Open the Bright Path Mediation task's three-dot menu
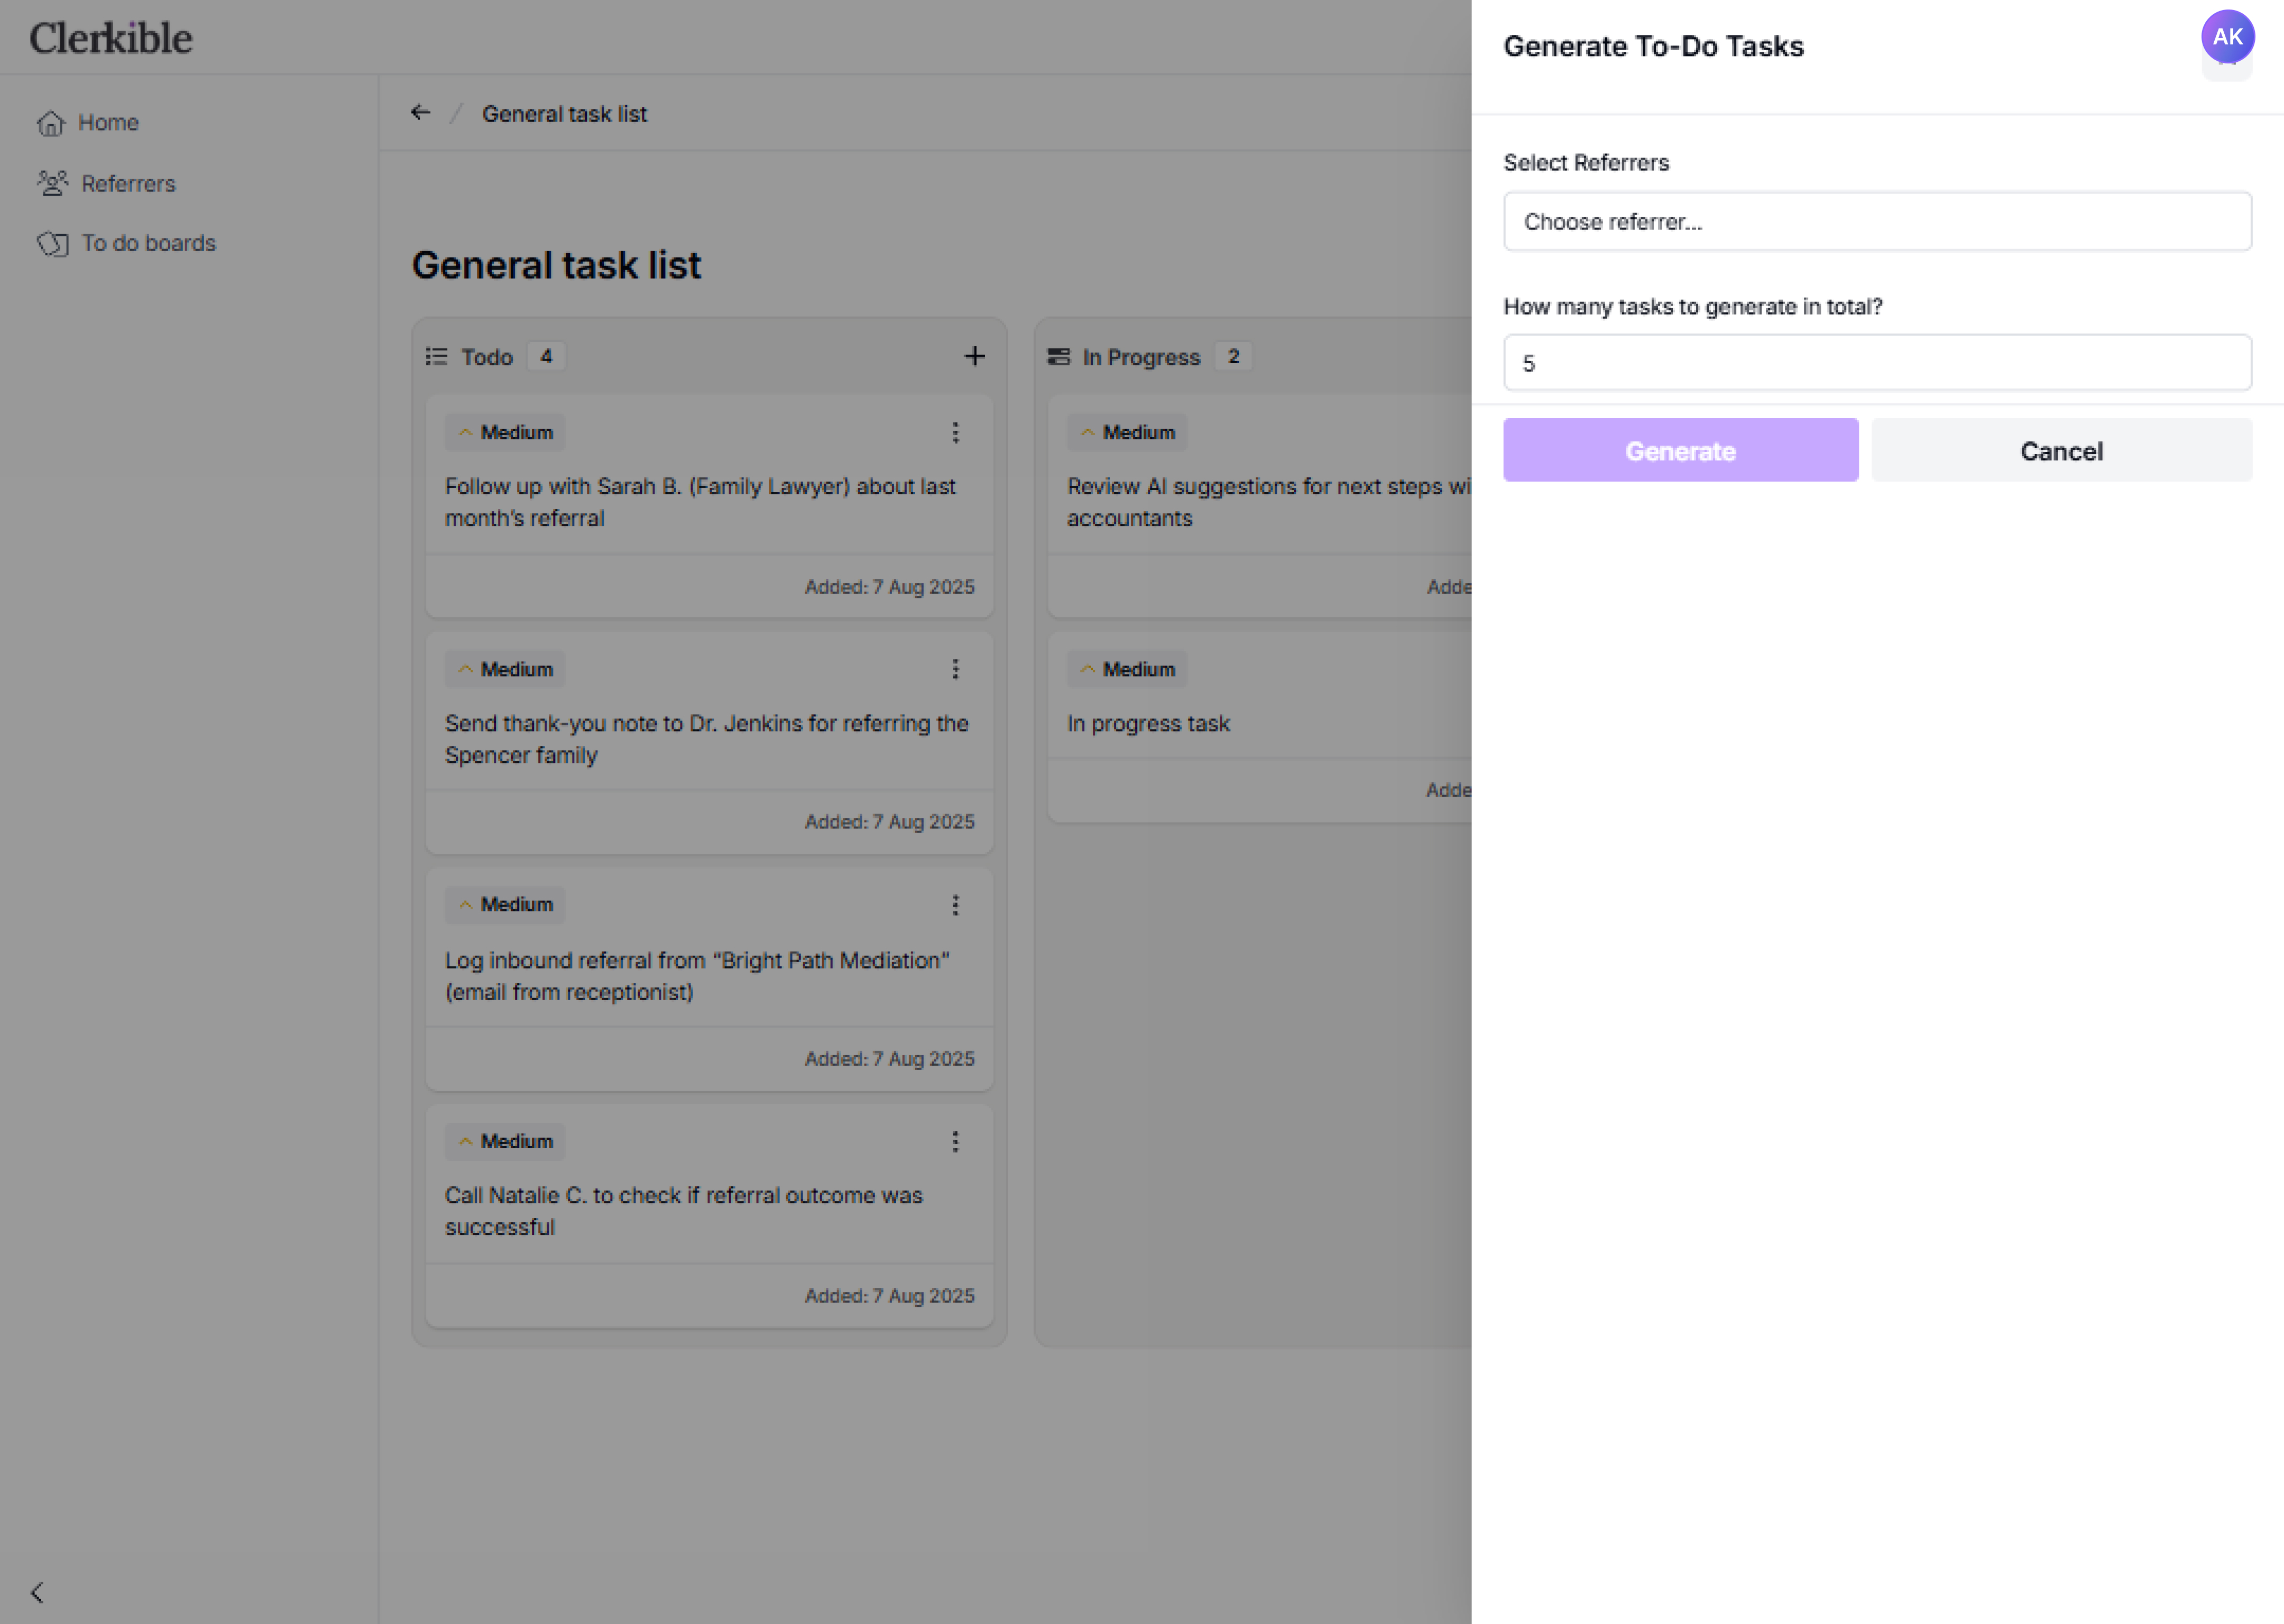 tap(955, 905)
